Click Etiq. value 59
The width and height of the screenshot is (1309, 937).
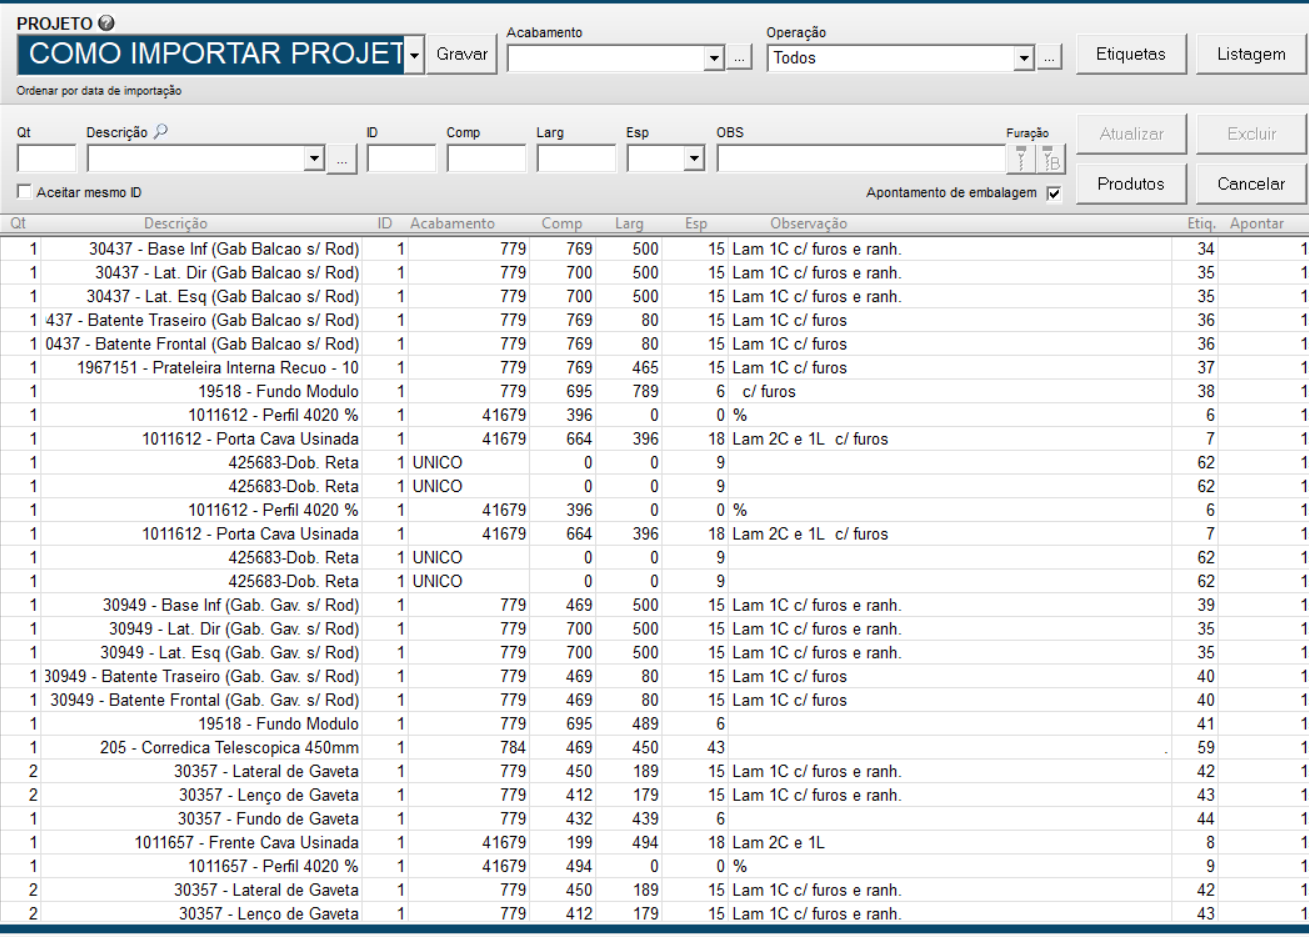[x=1206, y=748]
